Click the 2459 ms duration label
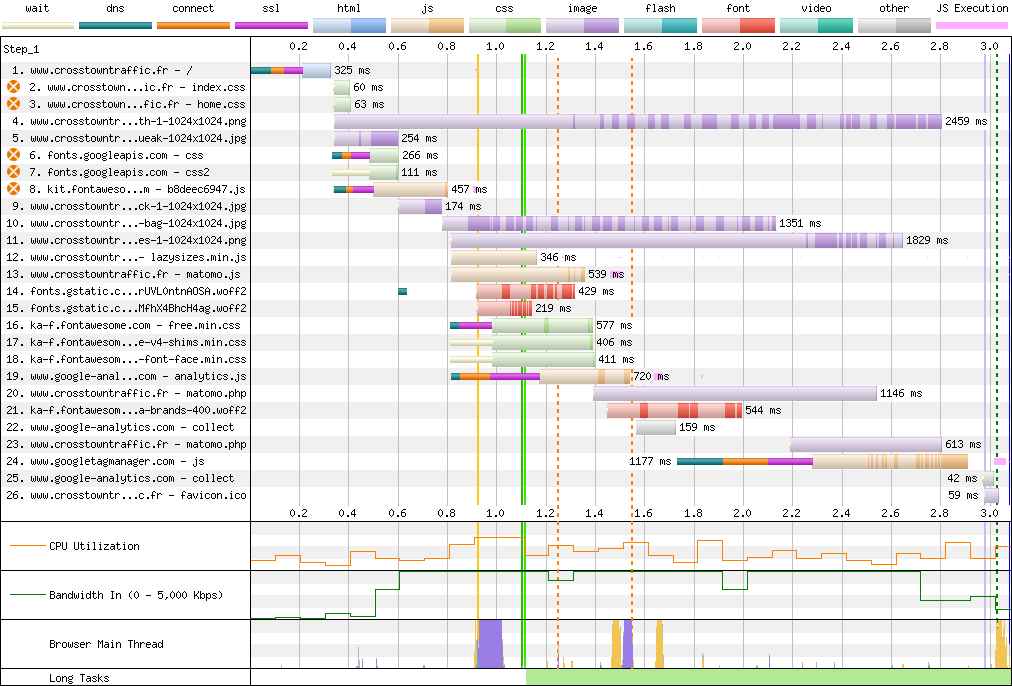1012x686 pixels. click(x=966, y=121)
